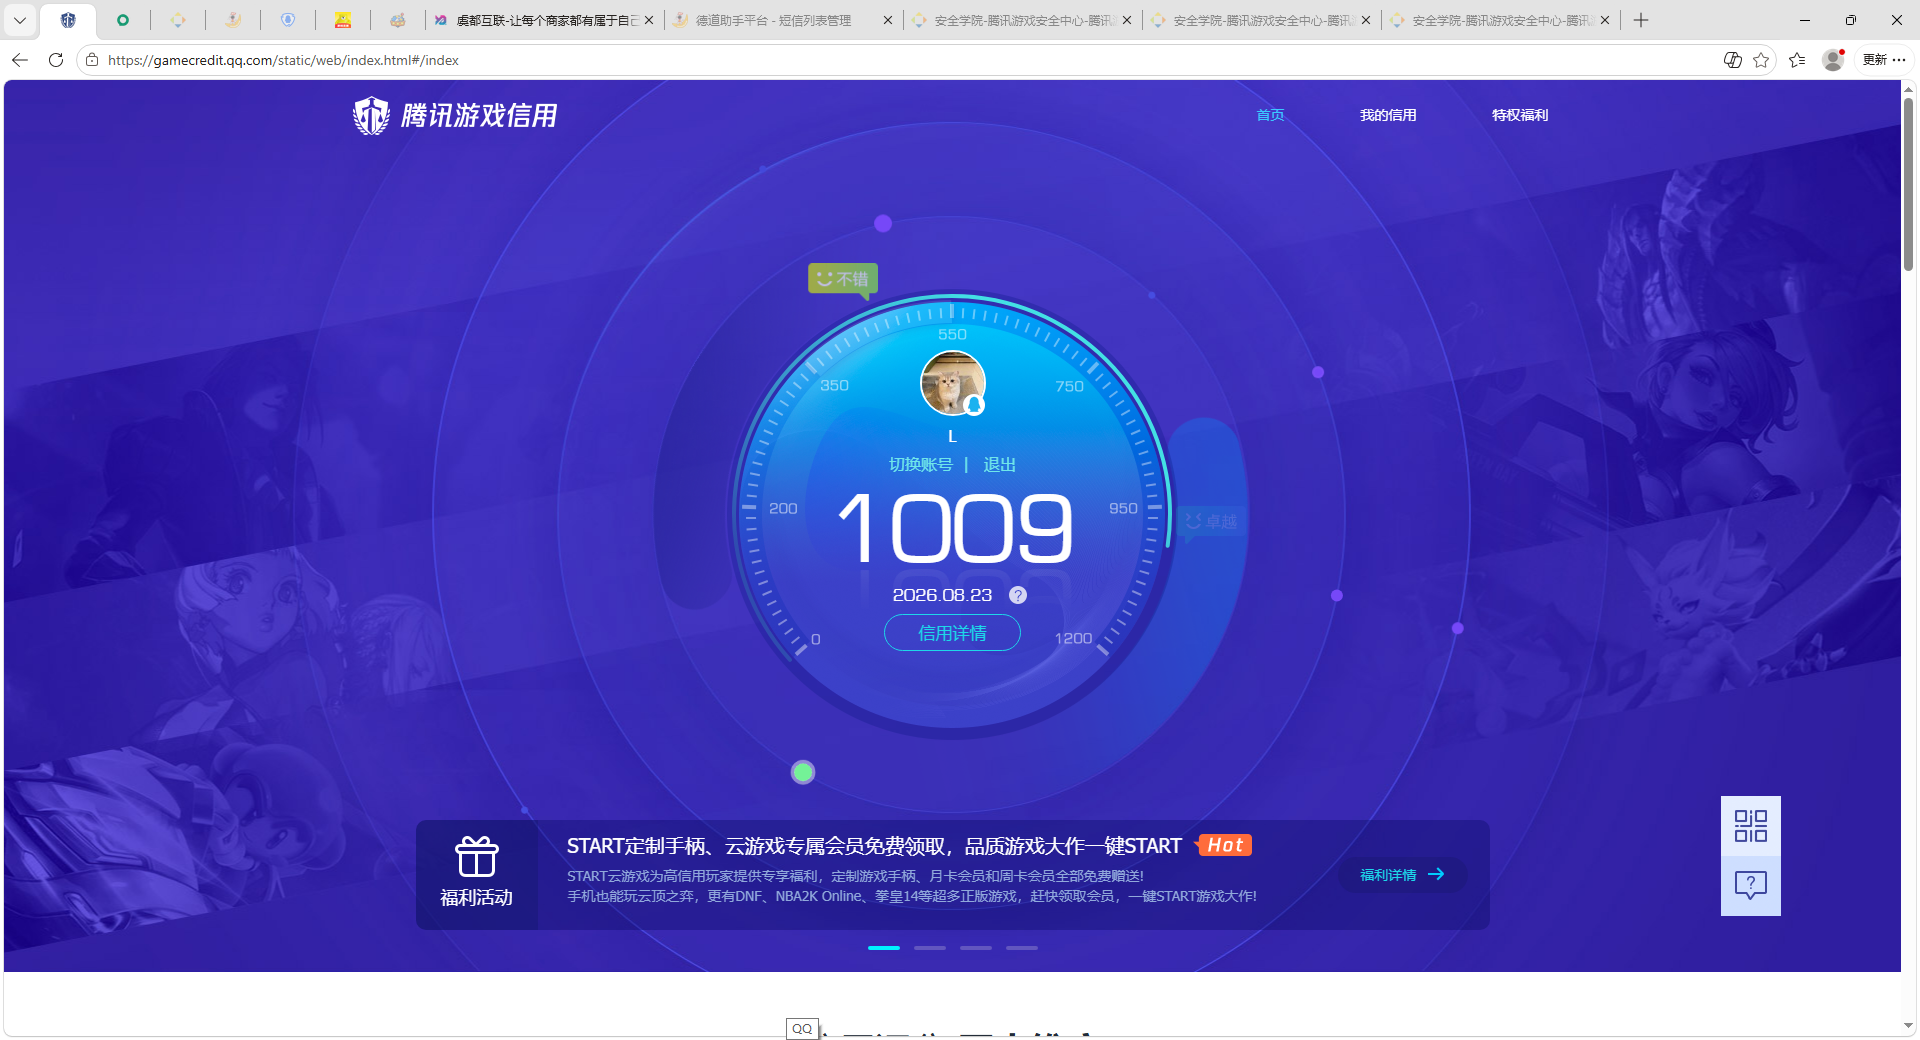
Task: Click the gamecredit.qq.com address bar URL
Action: (x=283, y=60)
